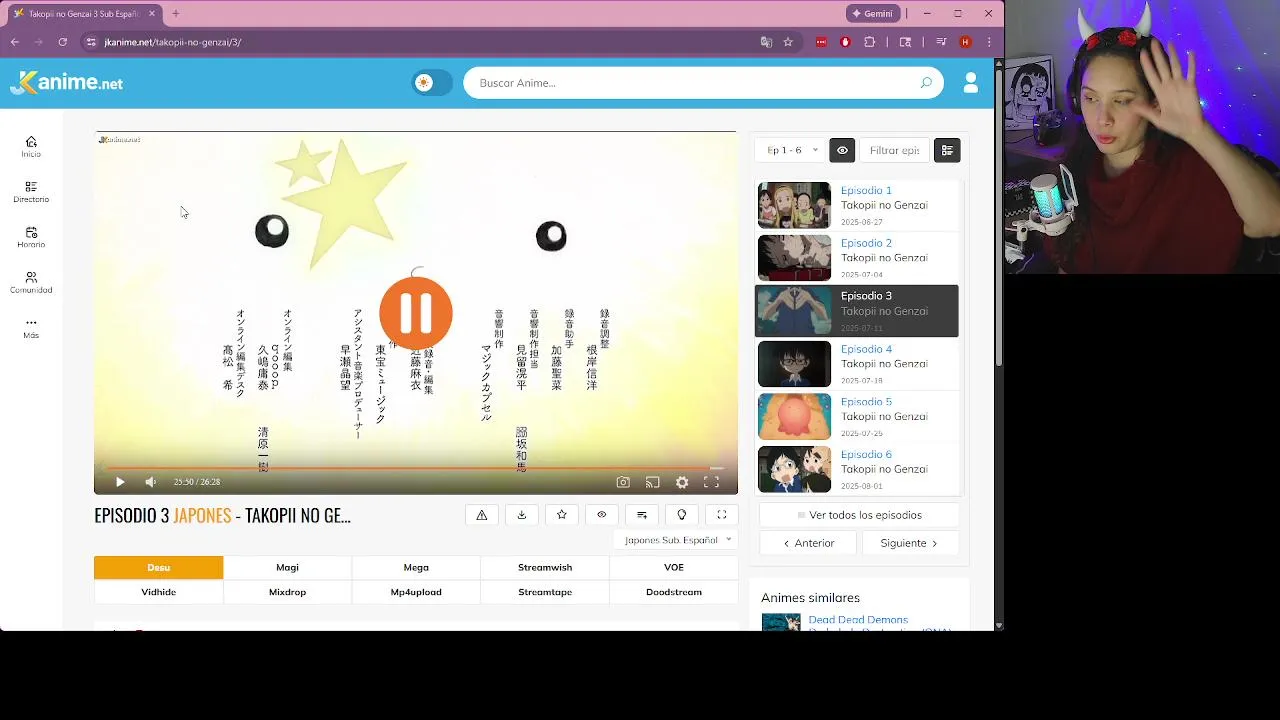The image size is (1280, 720).
Task: Select the Mp4upload server tab
Action: click(x=416, y=592)
